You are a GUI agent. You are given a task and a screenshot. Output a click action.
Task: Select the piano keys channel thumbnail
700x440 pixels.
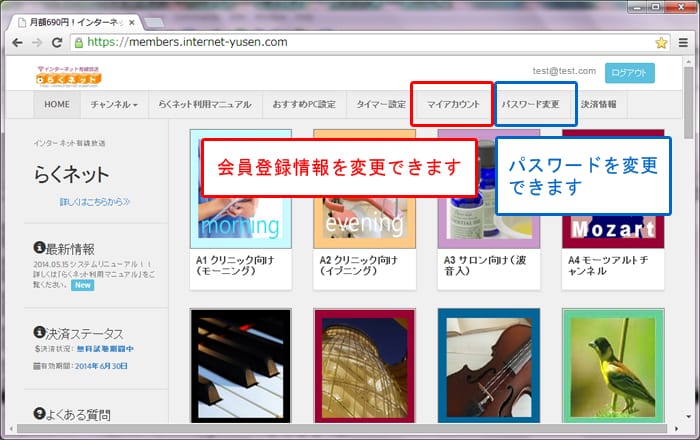(241, 365)
